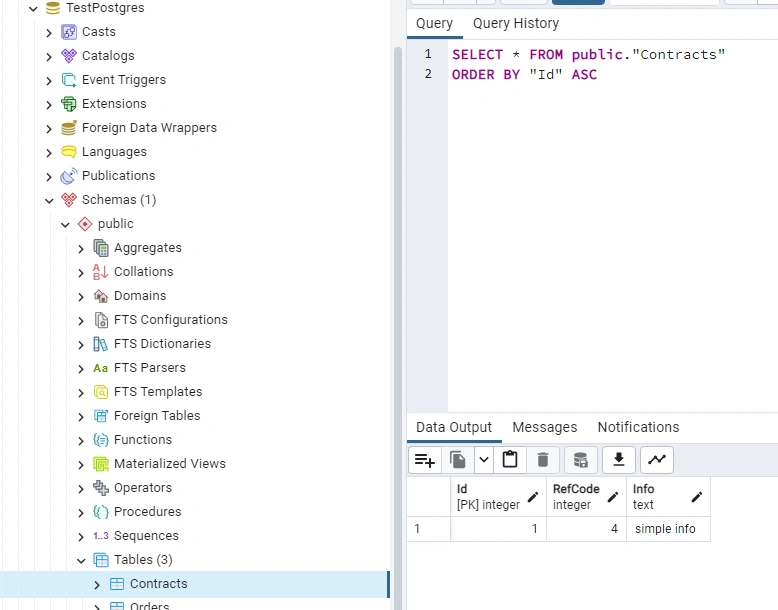This screenshot has width=778, height=610.
Task: Click the edit pencil on RefCode column
Action: coord(613,497)
